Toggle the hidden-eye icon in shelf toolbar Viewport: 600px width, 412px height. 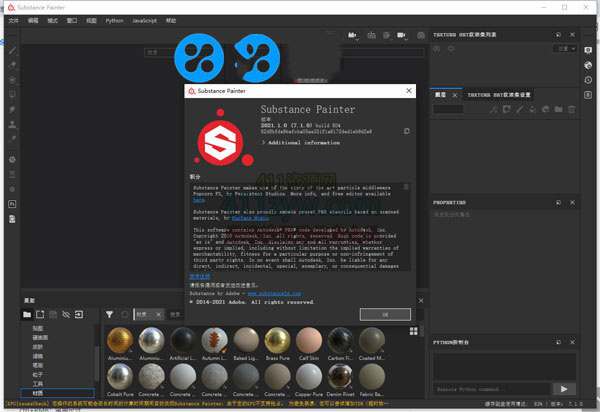coord(64,314)
